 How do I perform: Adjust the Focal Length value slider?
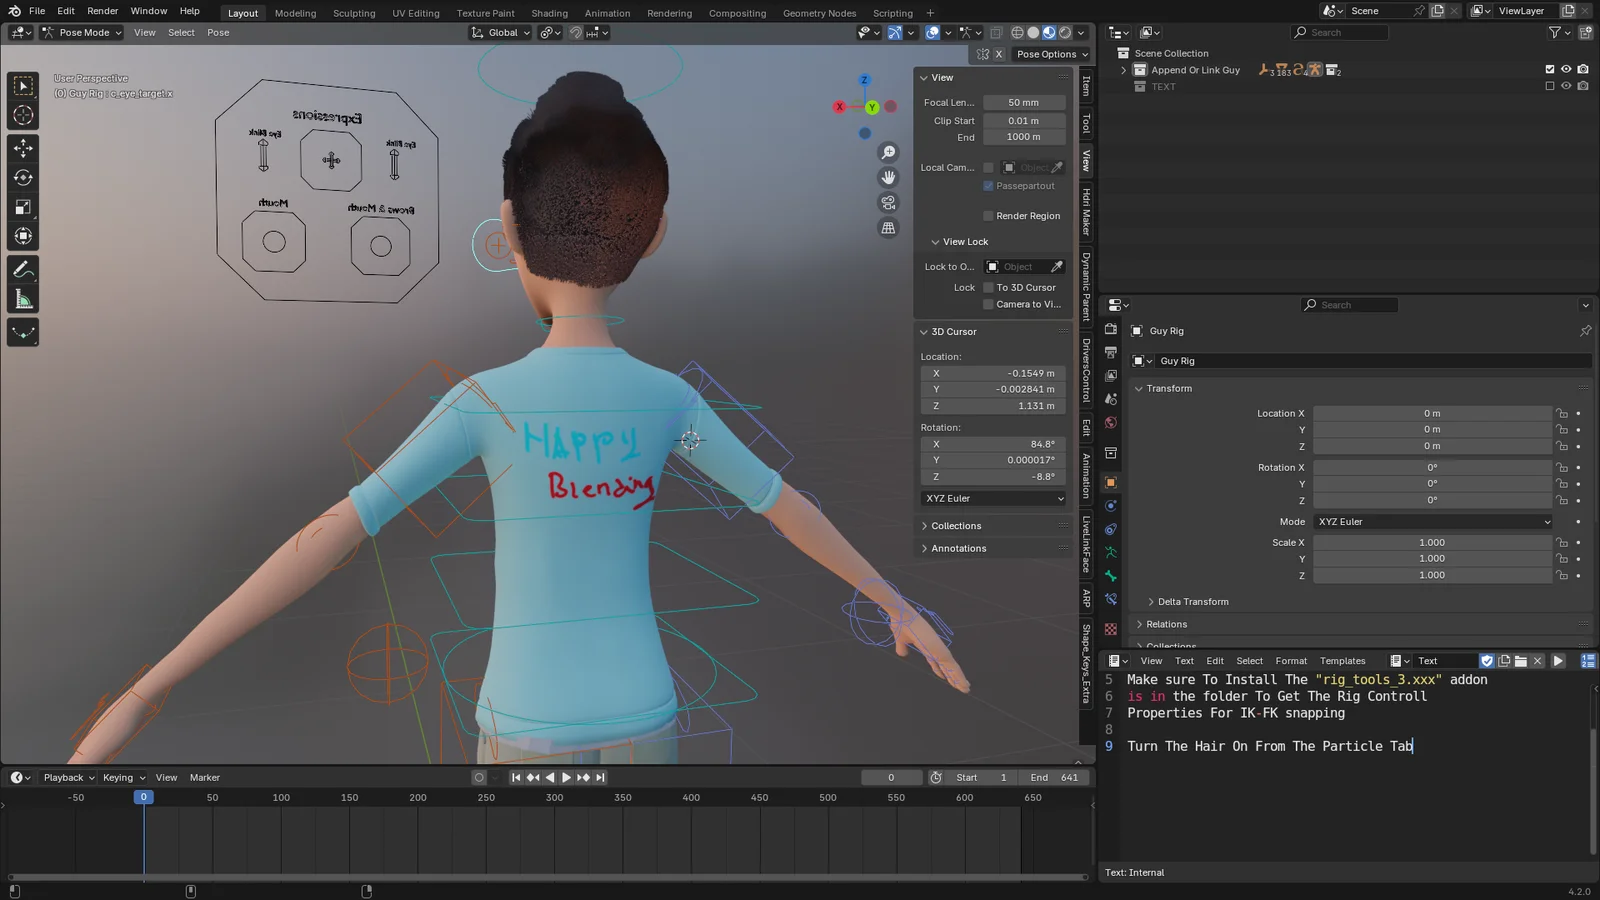pos(1024,101)
